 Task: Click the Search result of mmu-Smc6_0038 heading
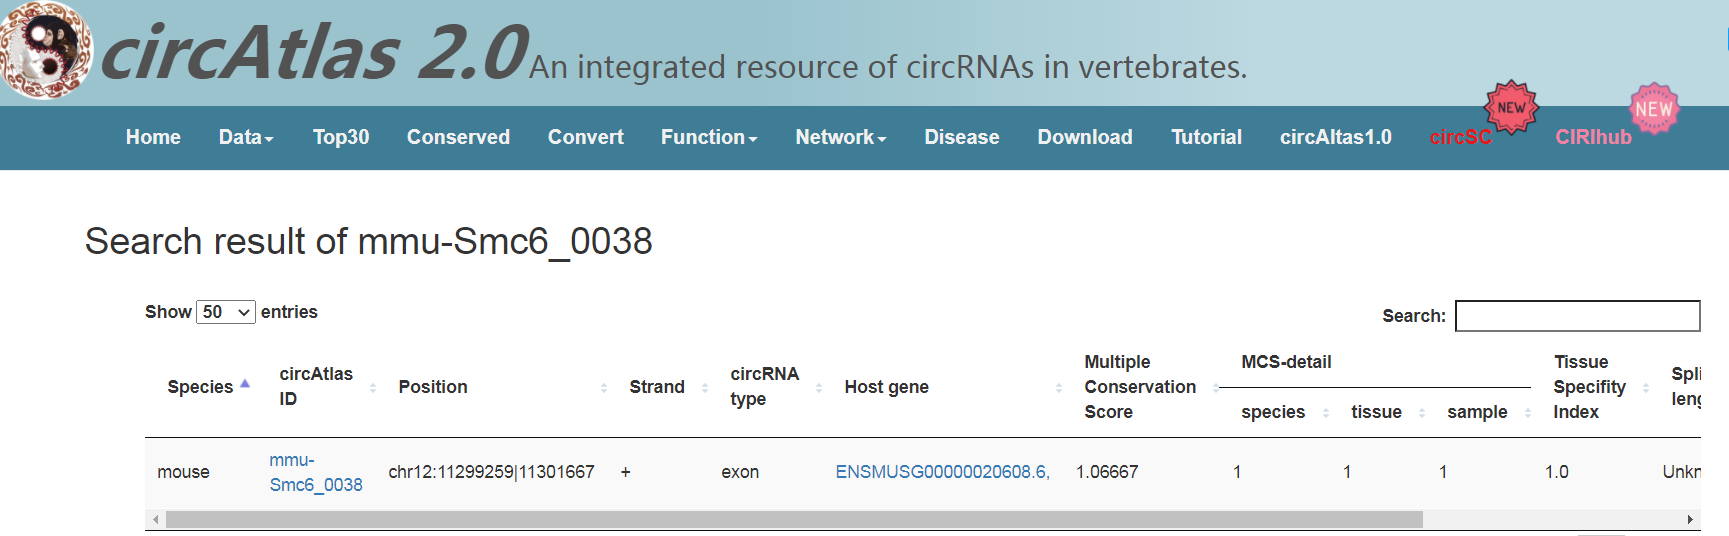(x=369, y=241)
